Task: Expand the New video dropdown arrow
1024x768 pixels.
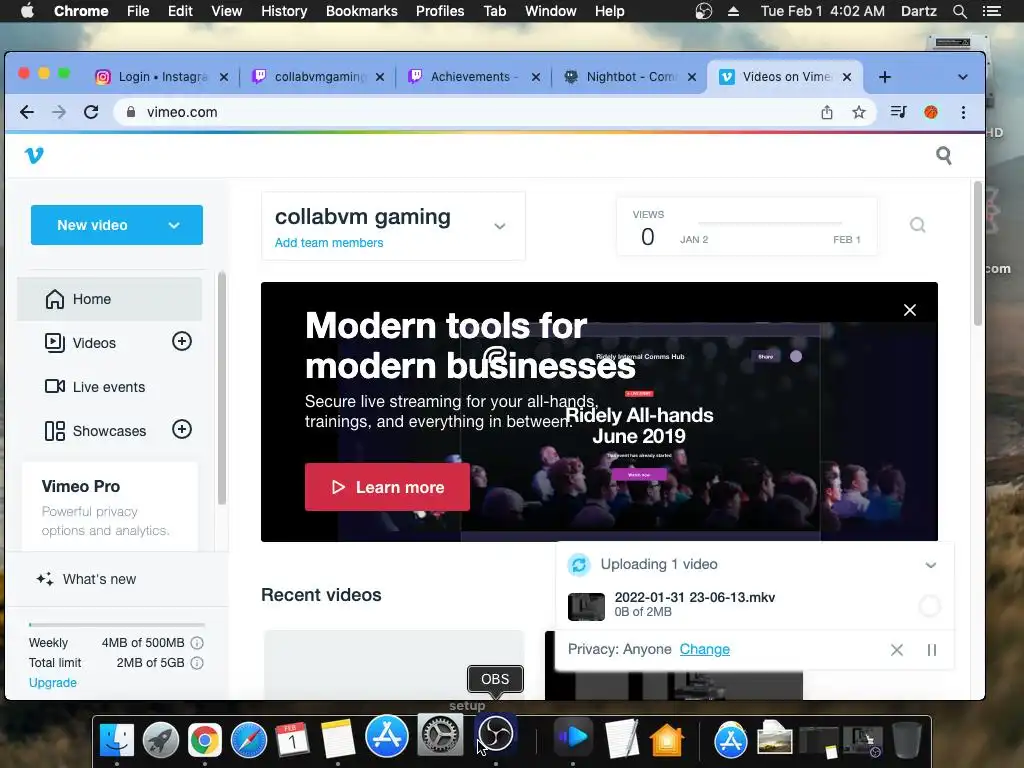Action: click(174, 225)
